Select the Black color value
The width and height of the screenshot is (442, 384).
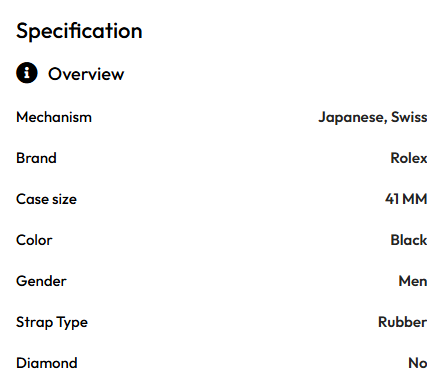click(x=409, y=240)
